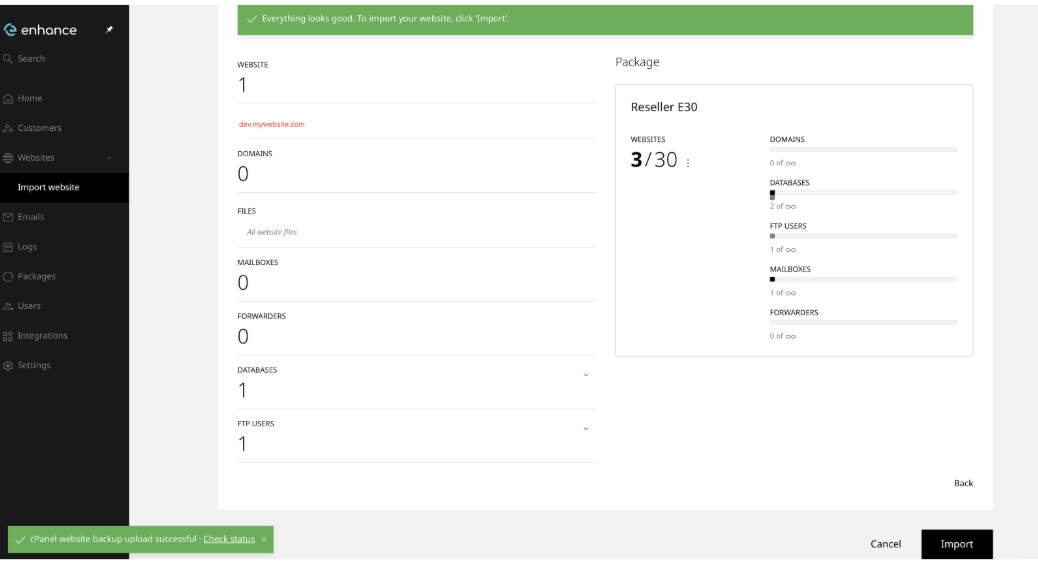Click the 3/30 websites count
The height and width of the screenshot is (570, 1038).
point(653,160)
